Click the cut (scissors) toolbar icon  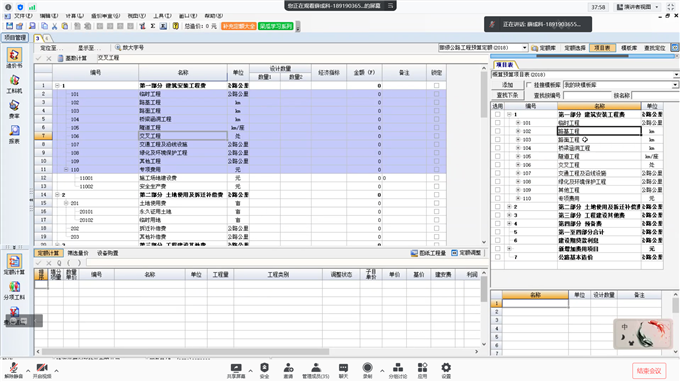[x=55, y=26]
